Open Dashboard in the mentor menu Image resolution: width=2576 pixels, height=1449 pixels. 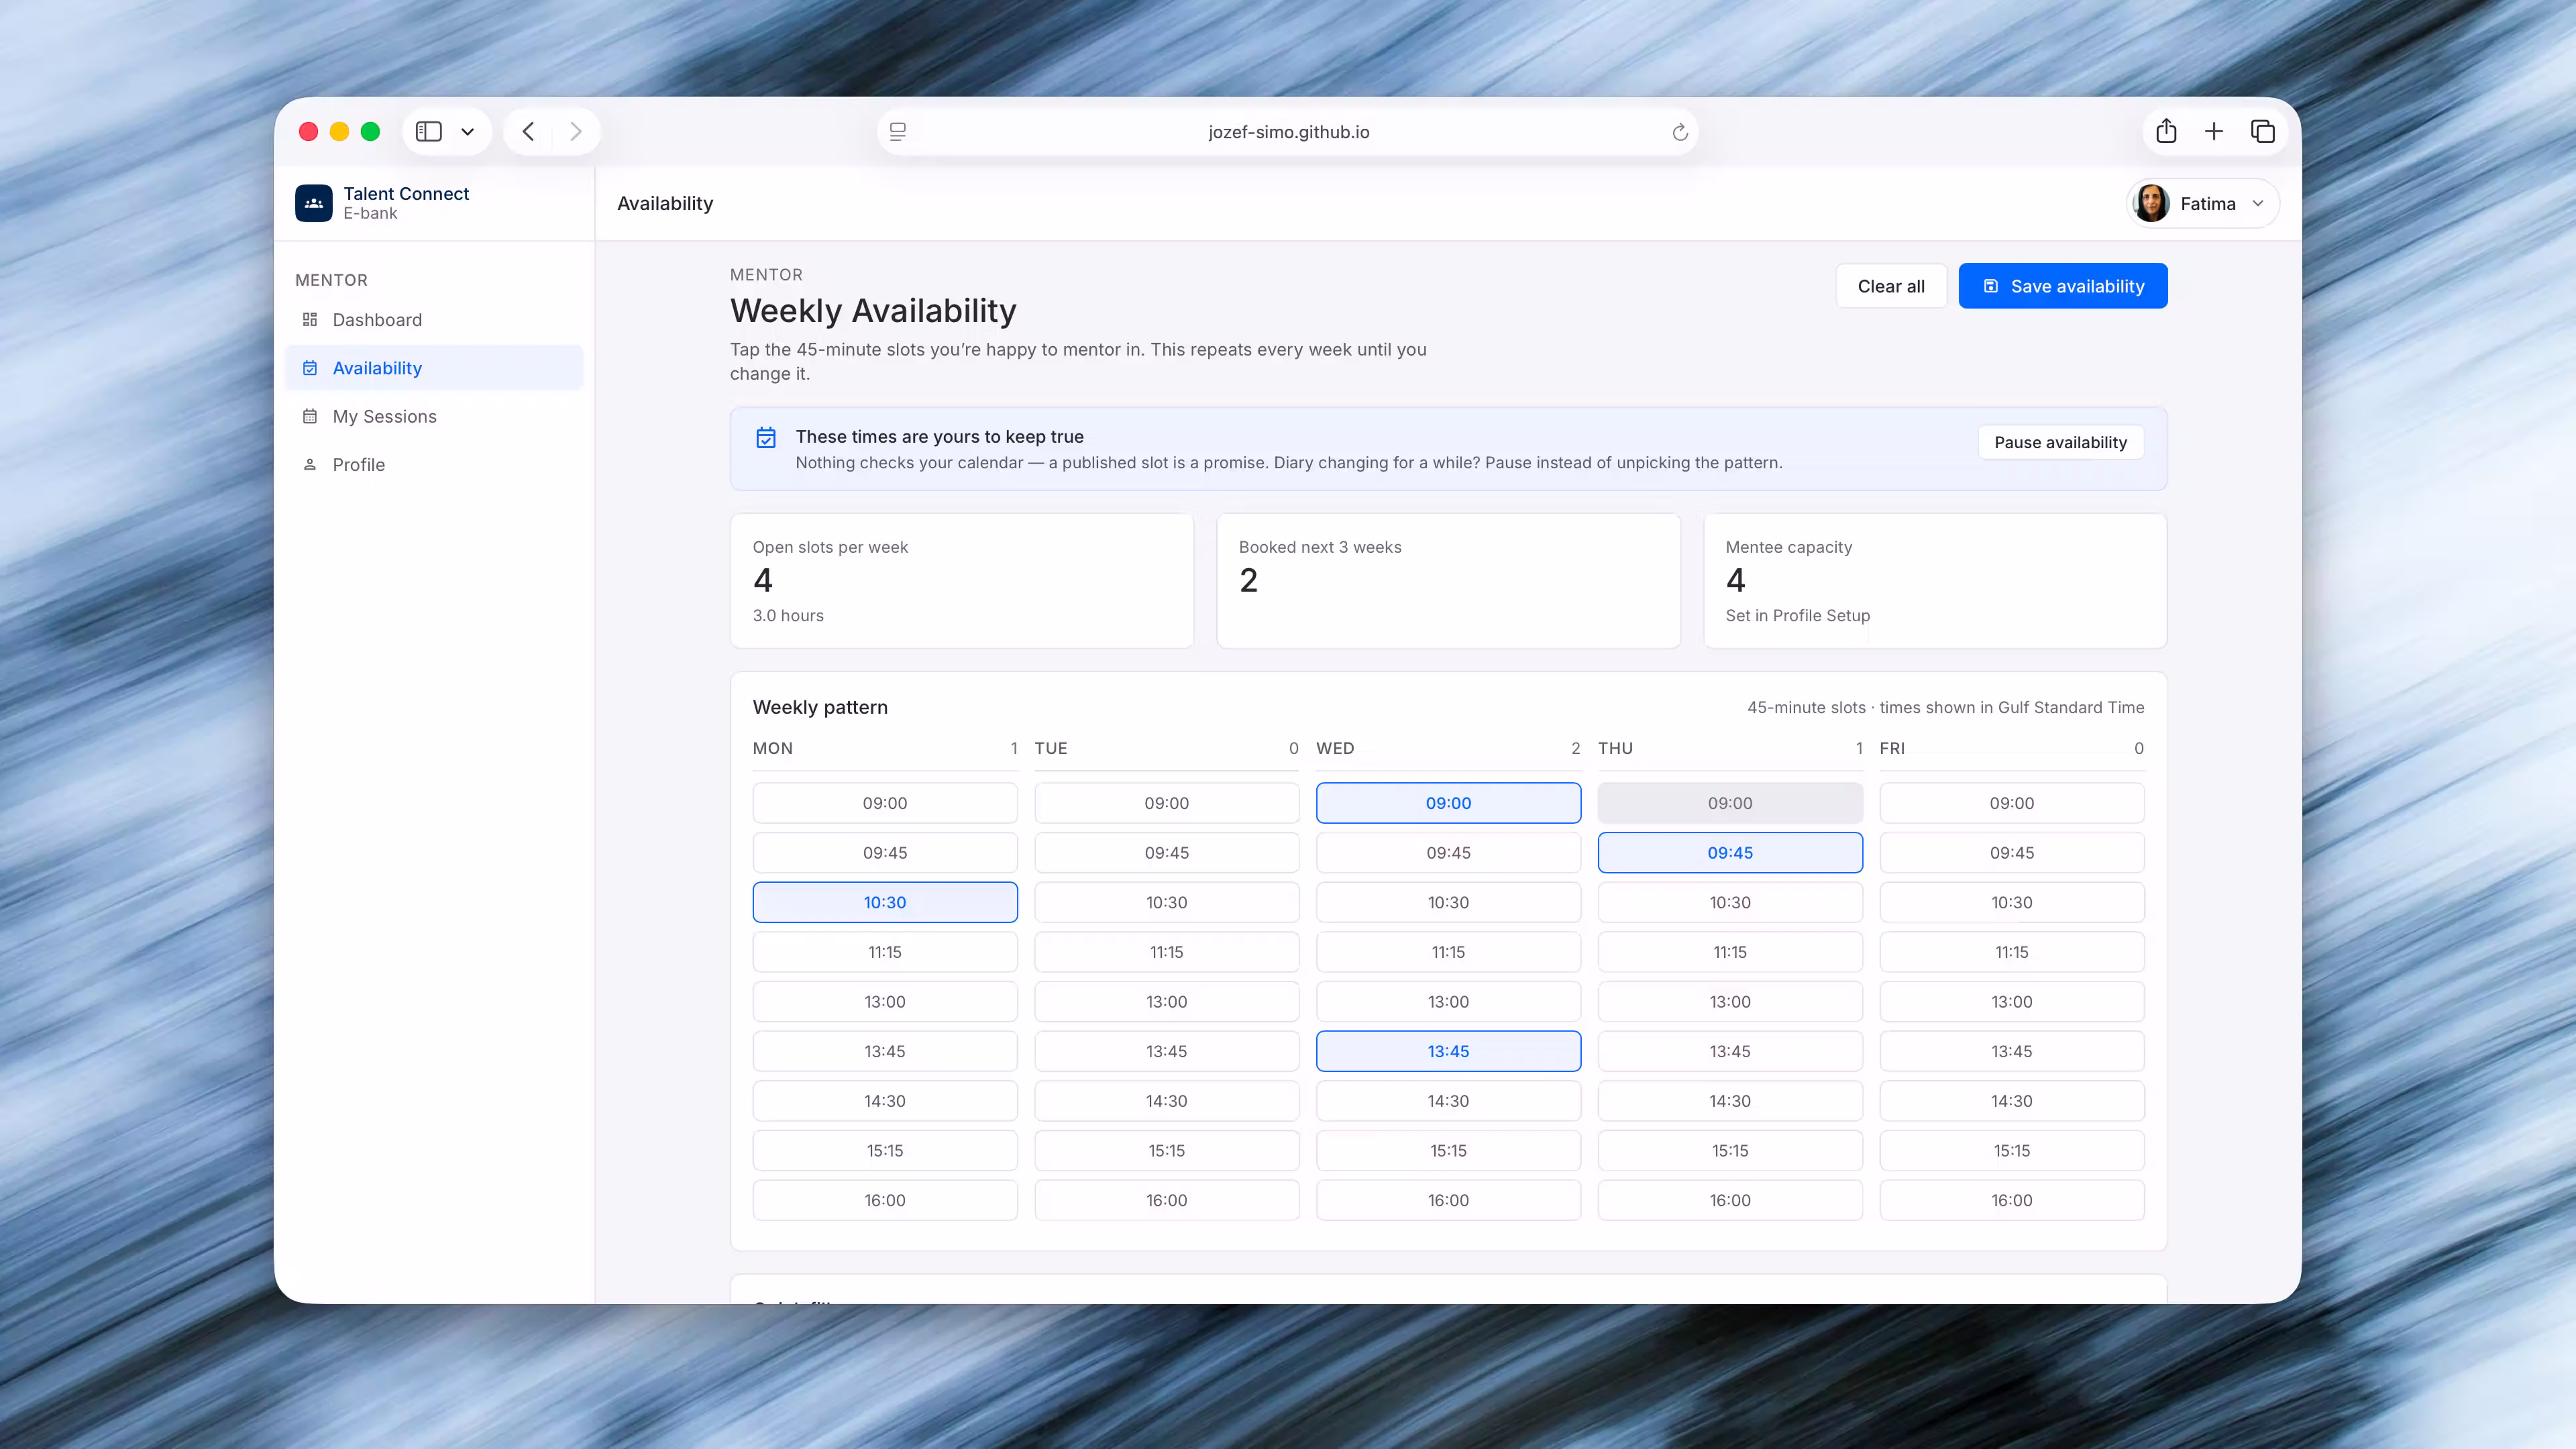(434, 320)
